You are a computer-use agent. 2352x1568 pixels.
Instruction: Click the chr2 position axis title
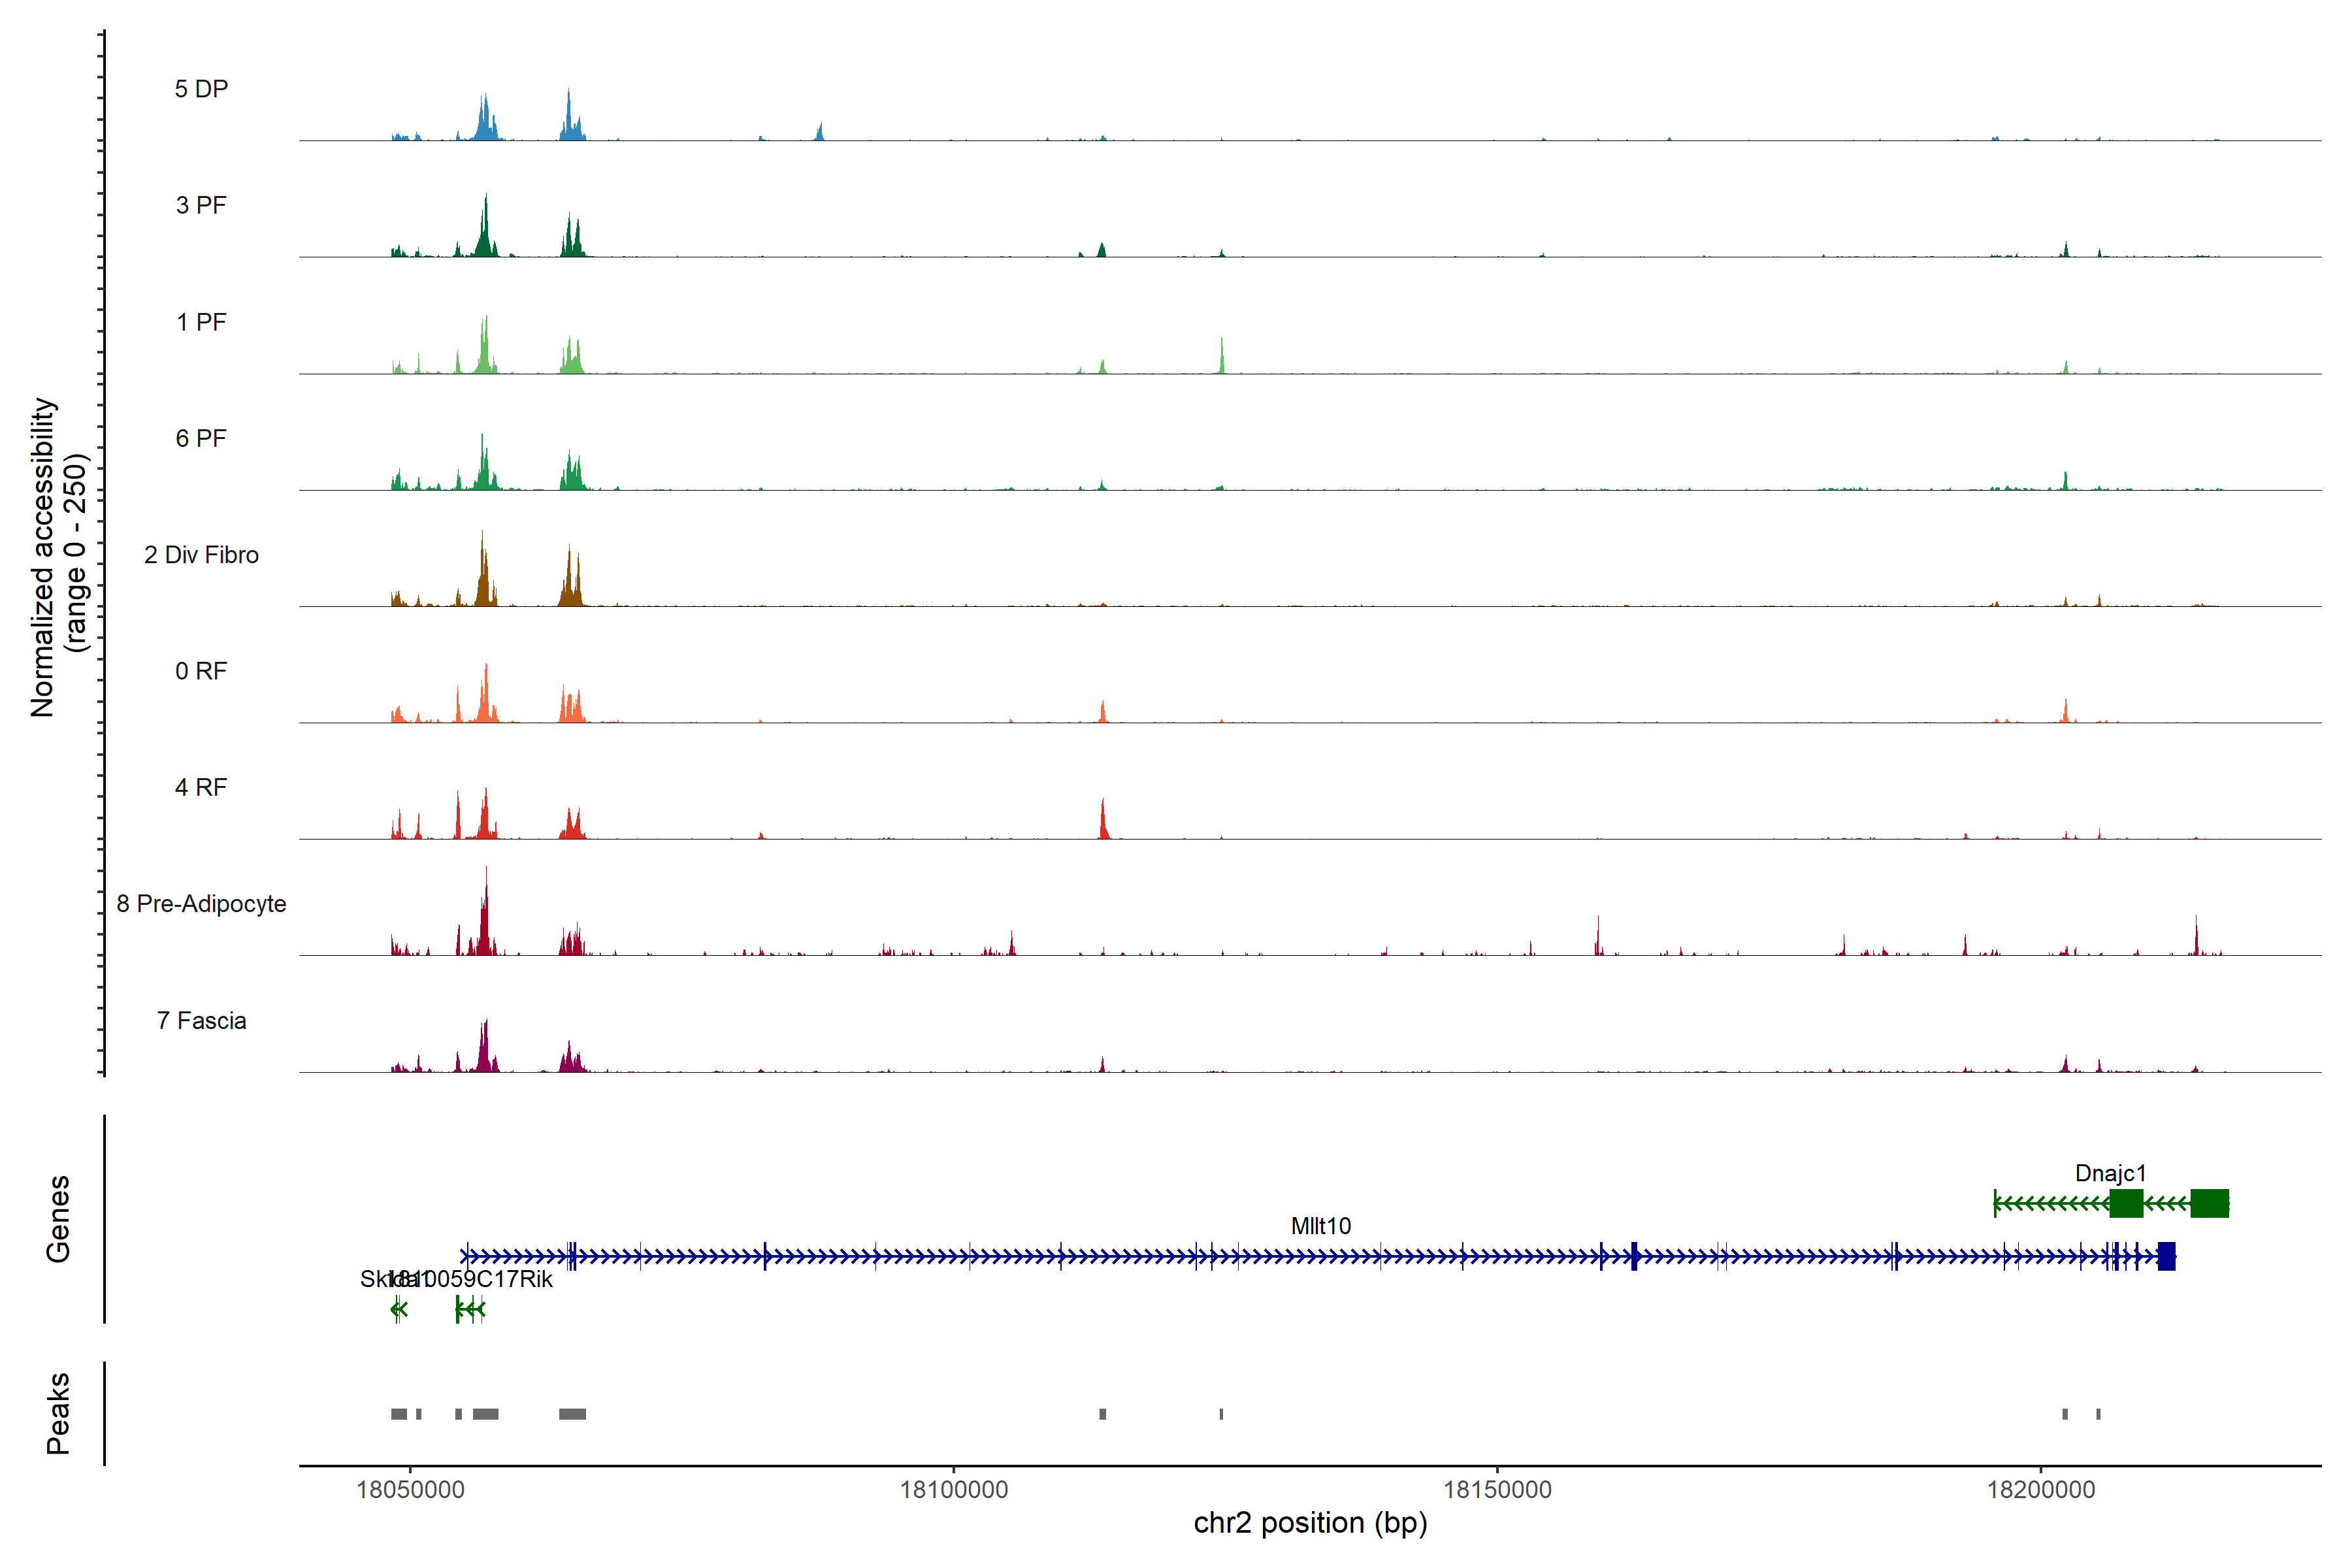click(x=1310, y=1523)
